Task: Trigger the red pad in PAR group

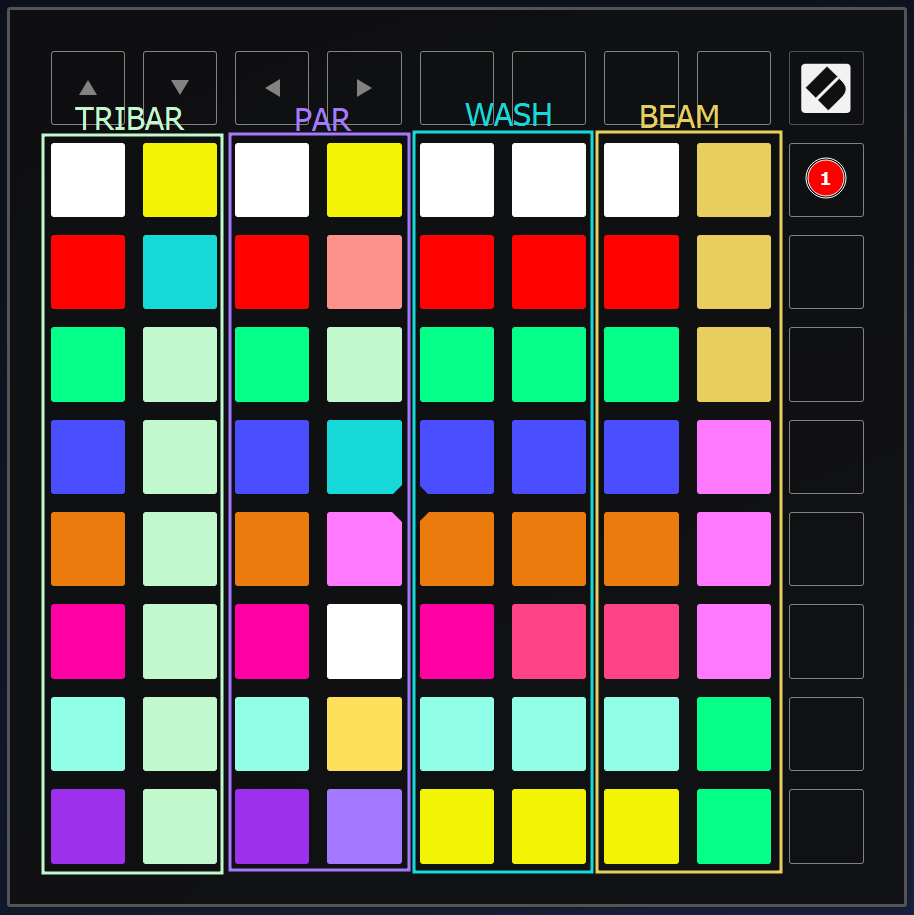Action: click(272, 272)
